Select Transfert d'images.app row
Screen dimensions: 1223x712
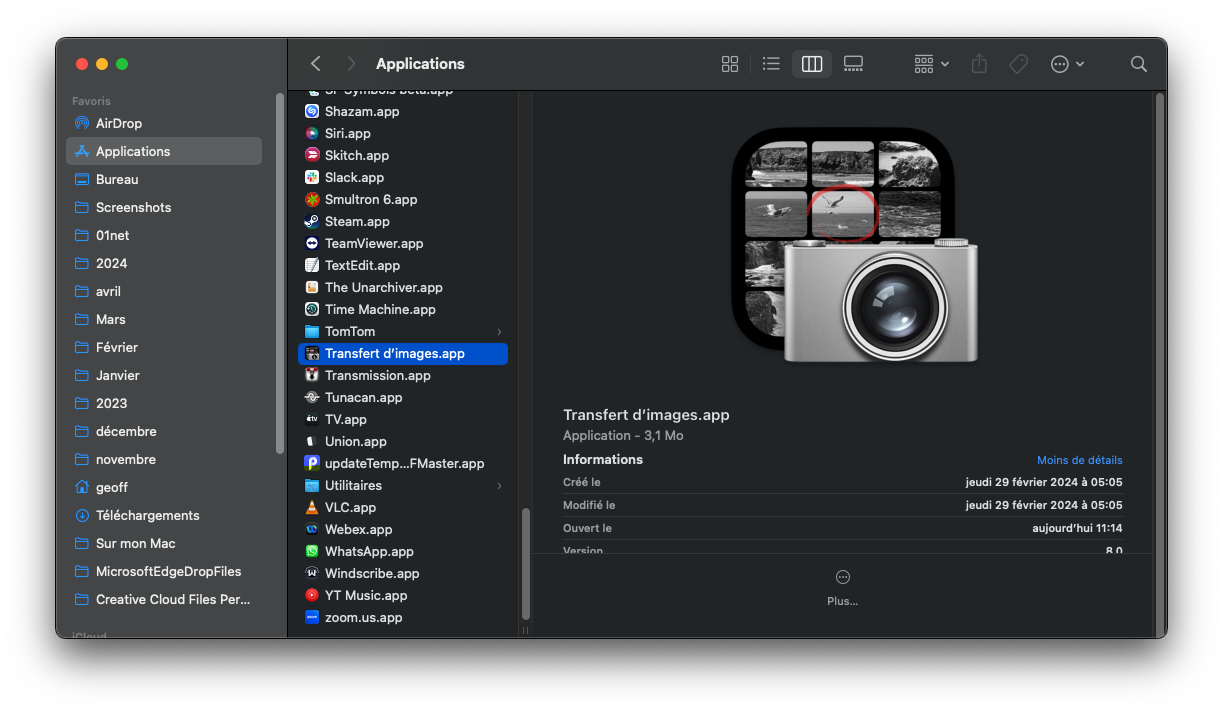pos(403,353)
